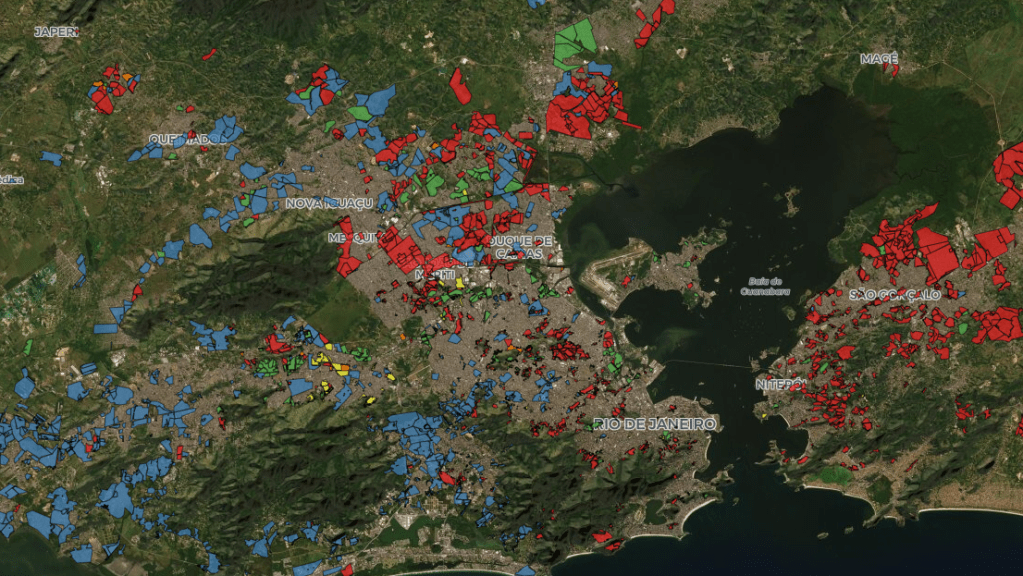
Task: Click the Rio de Janeiro city label
Action: (x=654, y=424)
